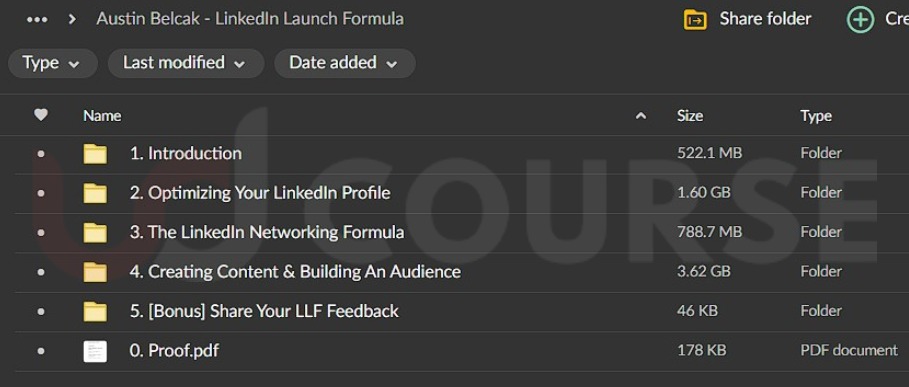This screenshot has height=387, width=909.
Task: Click the folder icon for 1. Introduction
Action: (95, 154)
